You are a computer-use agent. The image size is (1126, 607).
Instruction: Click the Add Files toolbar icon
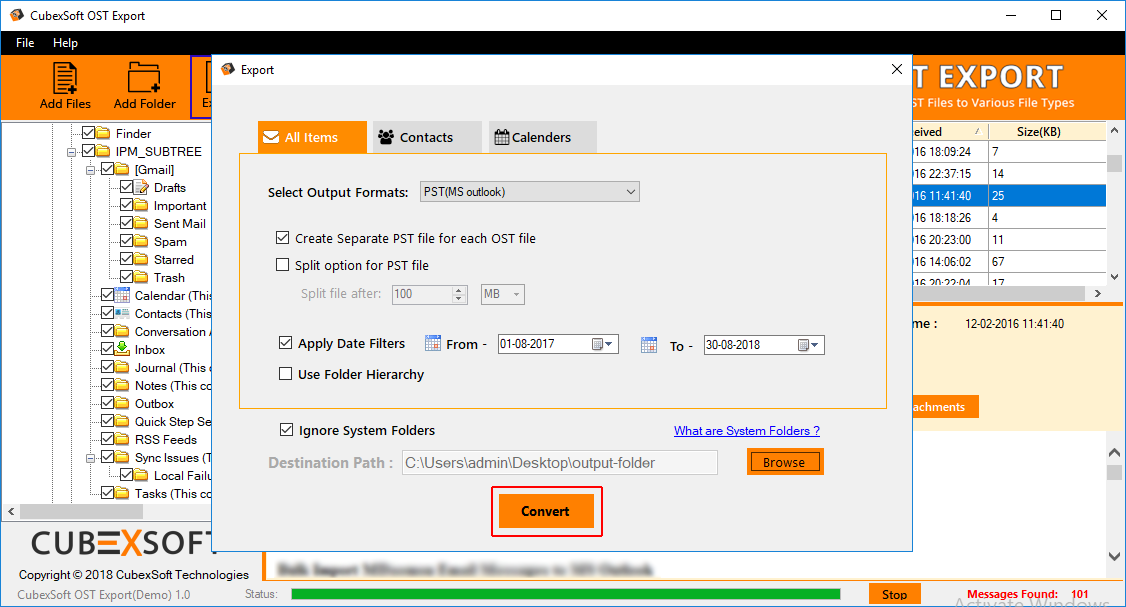pyautogui.click(x=65, y=78)
